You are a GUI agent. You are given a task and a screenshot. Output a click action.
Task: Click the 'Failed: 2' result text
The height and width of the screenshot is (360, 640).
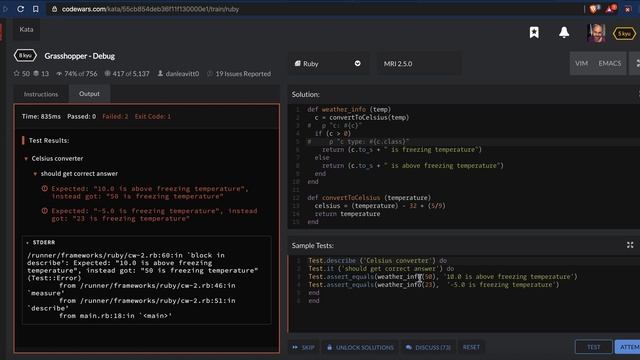click(x=115, y=116)
